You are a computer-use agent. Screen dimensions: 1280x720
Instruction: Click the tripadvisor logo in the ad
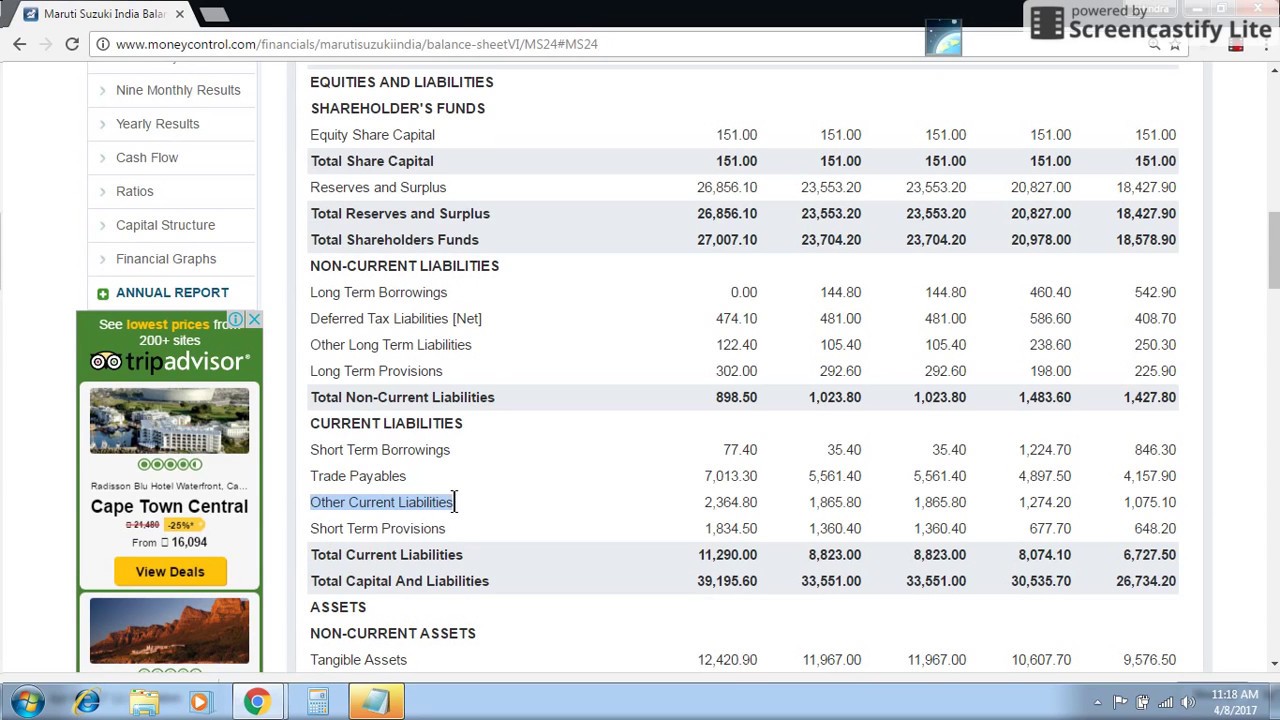pos(170,361)
